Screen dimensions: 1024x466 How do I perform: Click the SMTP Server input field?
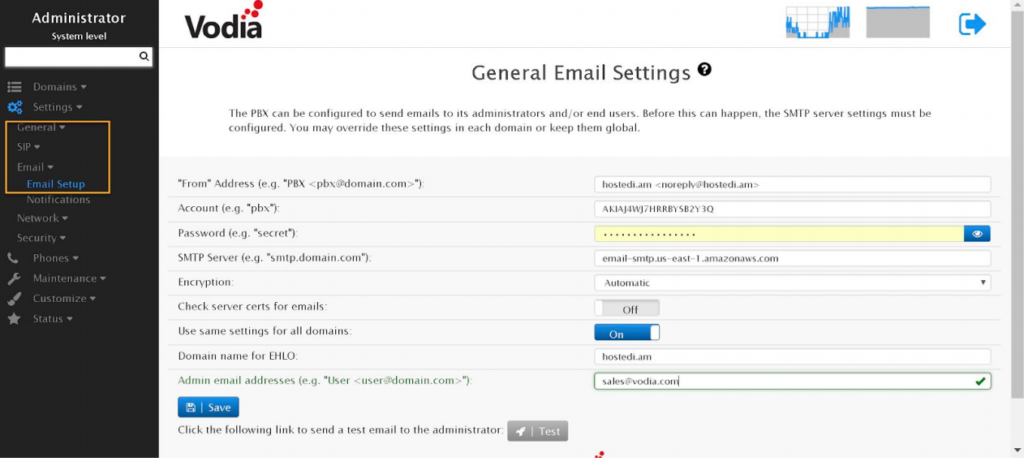point(792,258)
